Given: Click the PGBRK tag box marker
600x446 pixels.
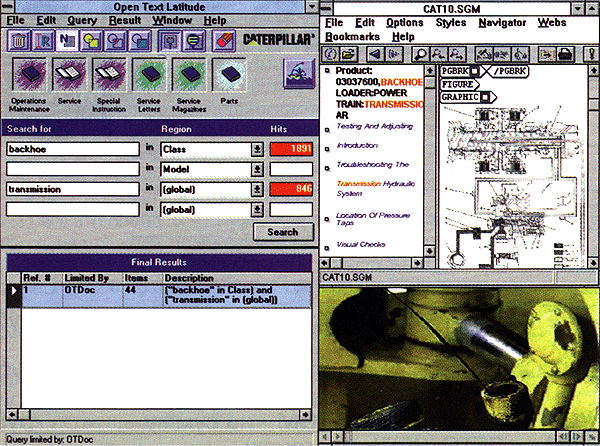Looking at the screenshot, I should pos(474,71).
